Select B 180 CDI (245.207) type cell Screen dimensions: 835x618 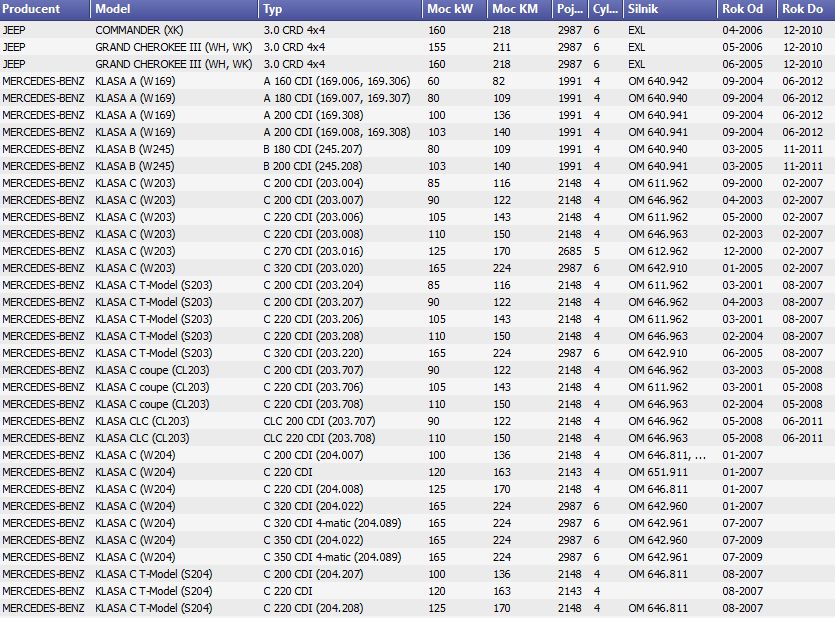[x=313, y=150]
